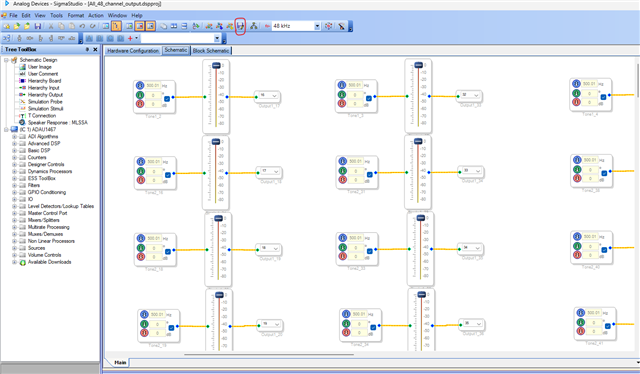This screenshot has width=640, height=374.
Task: Switch to Hardware Configuration tab
Action: (133, 51)
